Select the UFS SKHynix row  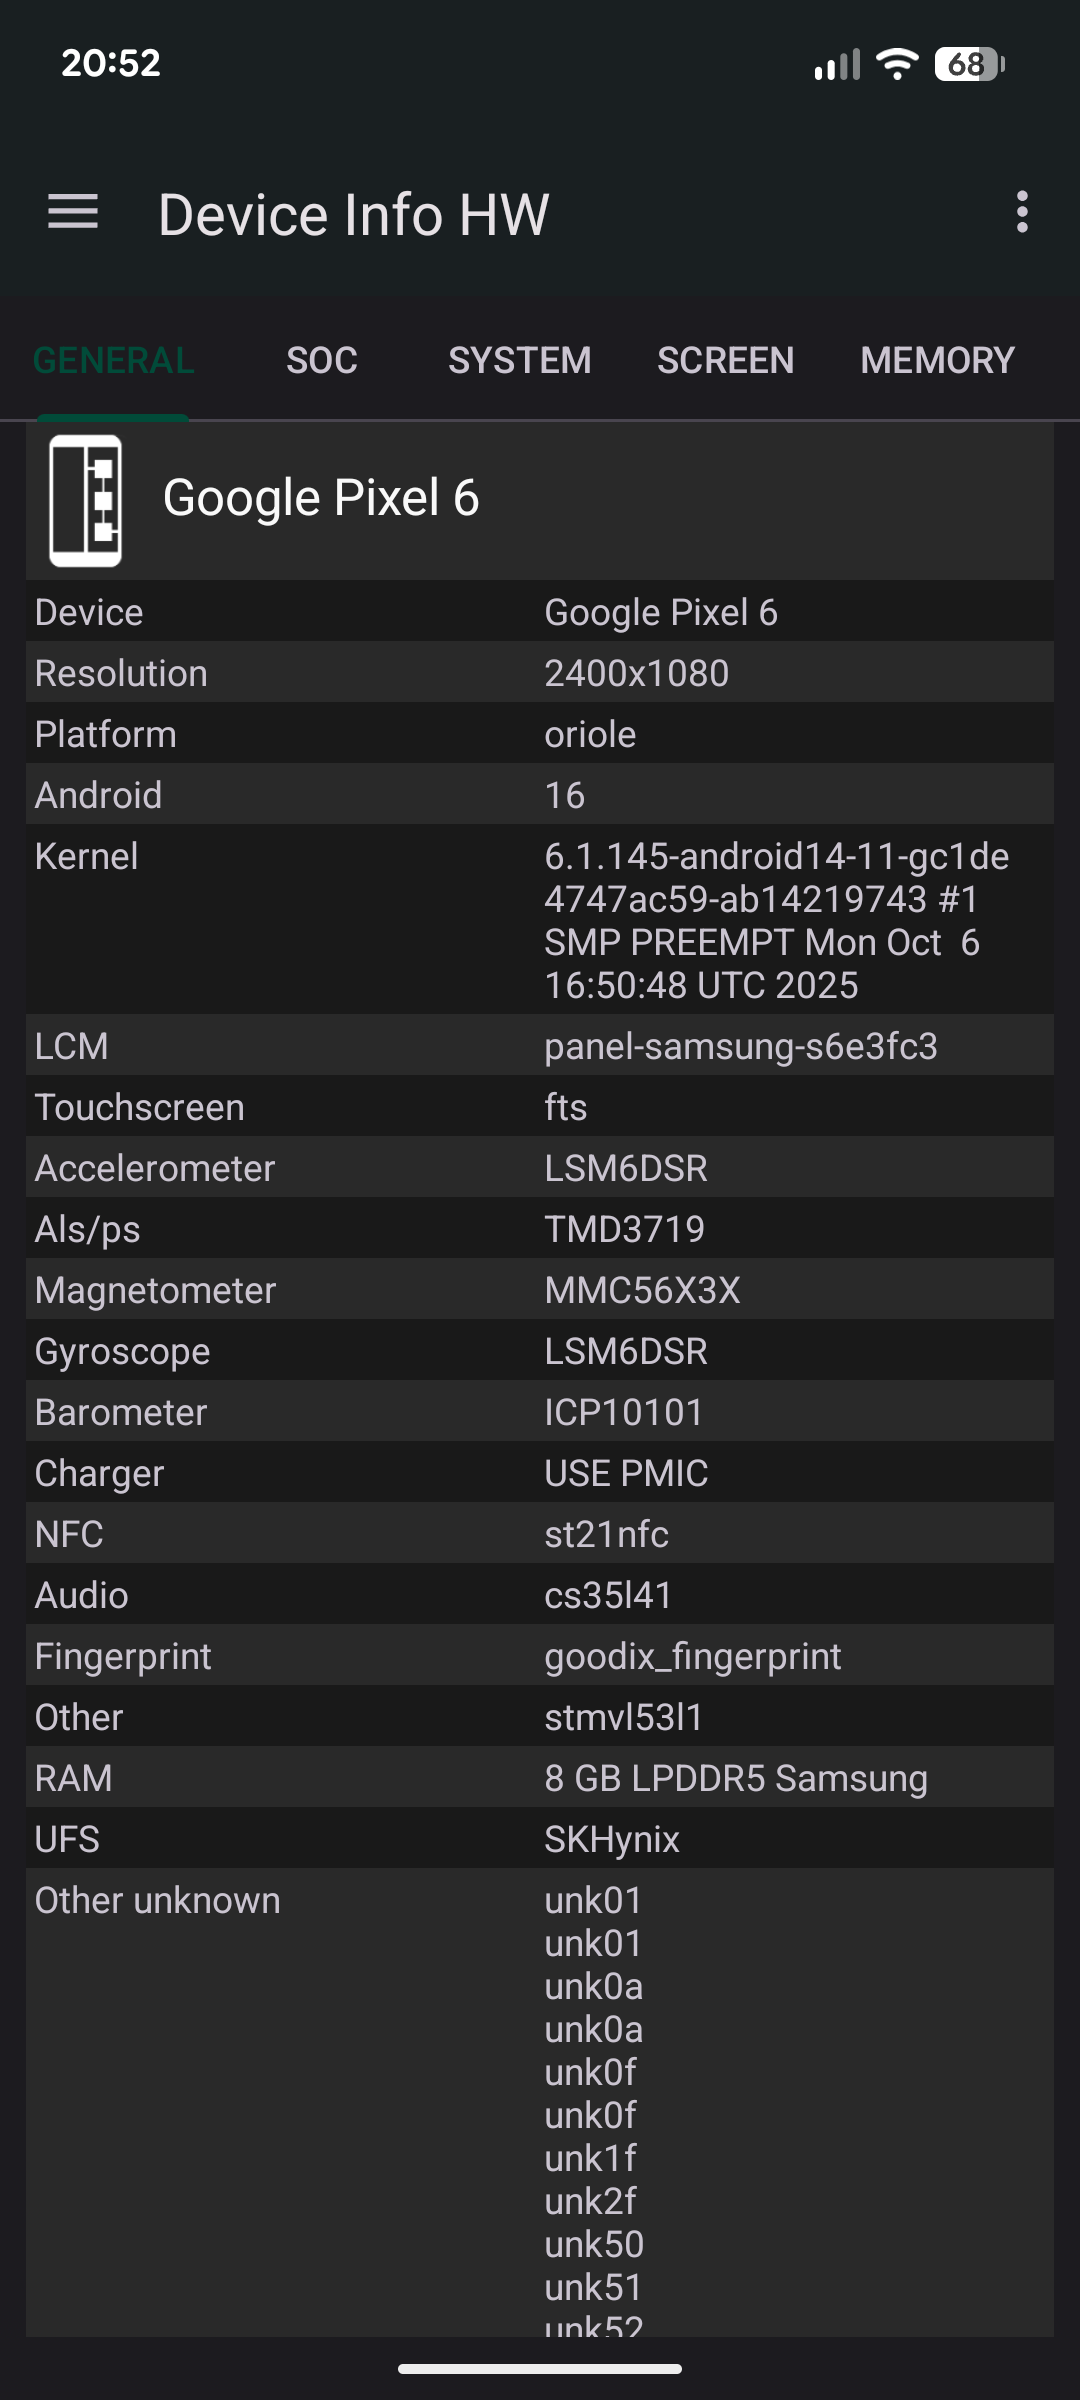(x=540, y=1839)
